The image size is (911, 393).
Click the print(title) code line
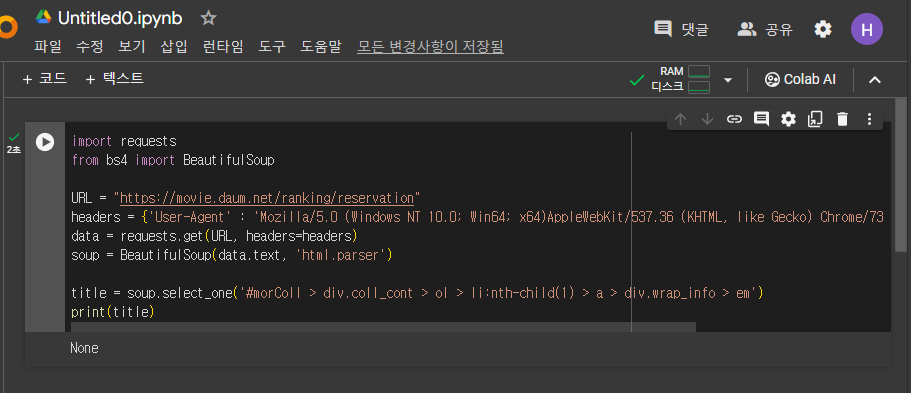pyautogui.click(x=113, y=312)
